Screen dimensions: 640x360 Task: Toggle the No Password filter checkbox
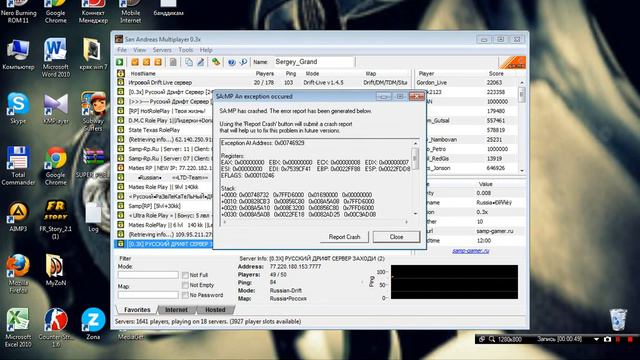tap(185, 295)
